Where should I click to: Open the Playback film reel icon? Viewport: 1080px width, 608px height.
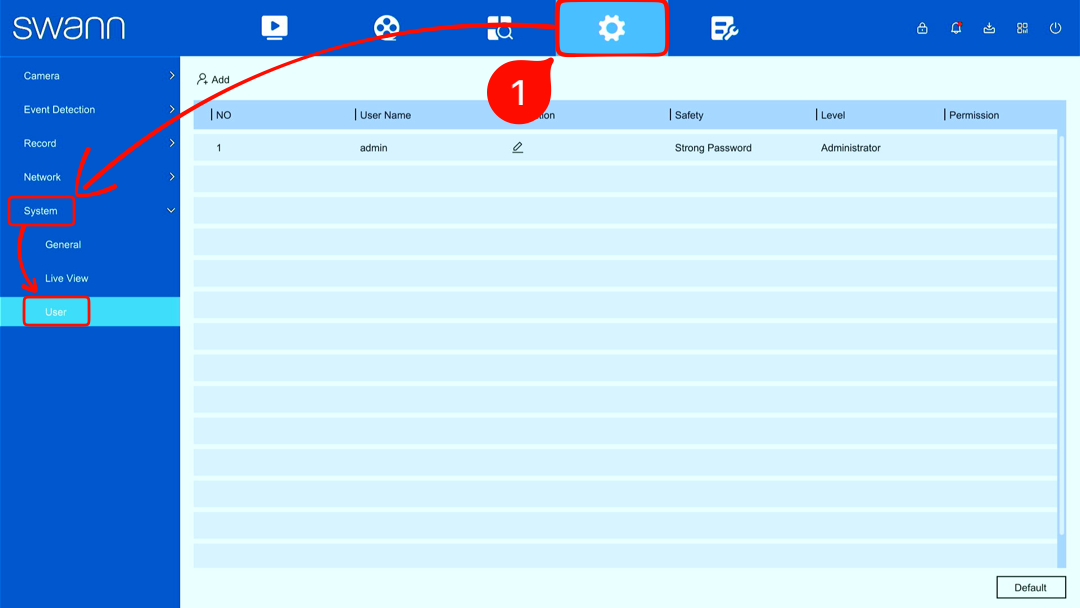click(386, 28)
